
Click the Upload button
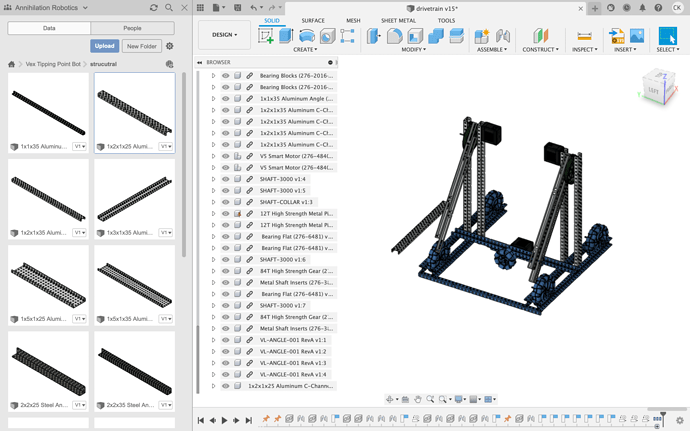pos(104,46)
